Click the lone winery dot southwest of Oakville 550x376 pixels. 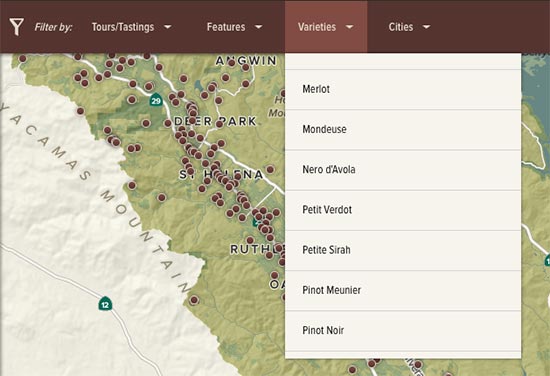pyautogui.click(x=194, y=300)
